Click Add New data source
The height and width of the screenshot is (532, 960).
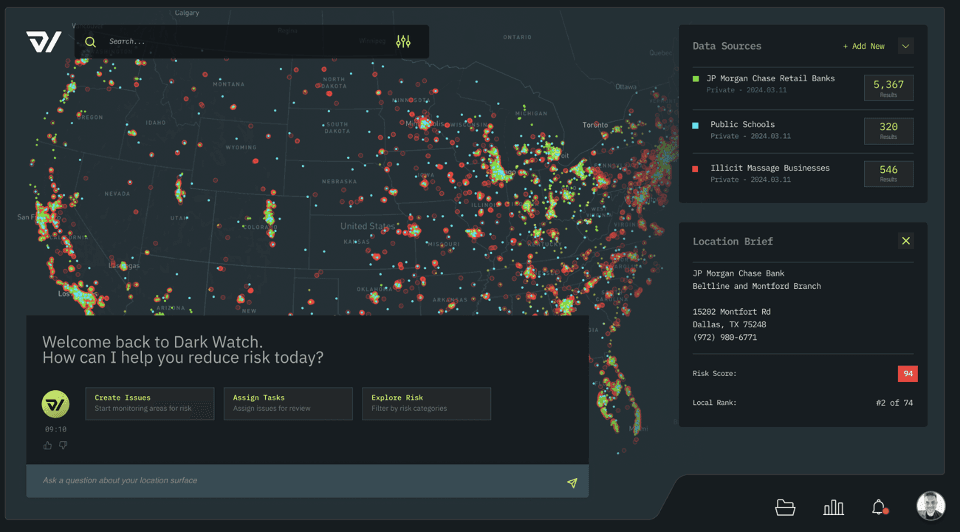coord(864,46)
